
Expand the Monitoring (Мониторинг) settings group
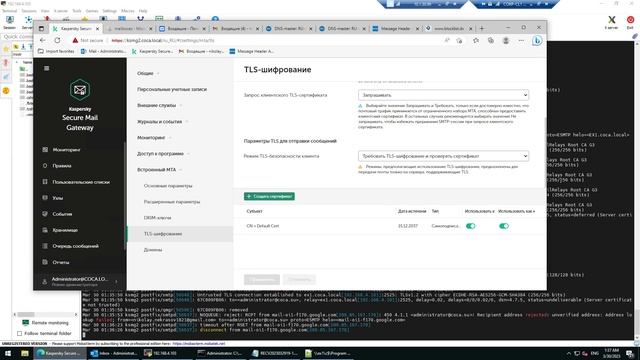(x=153, y=138)
